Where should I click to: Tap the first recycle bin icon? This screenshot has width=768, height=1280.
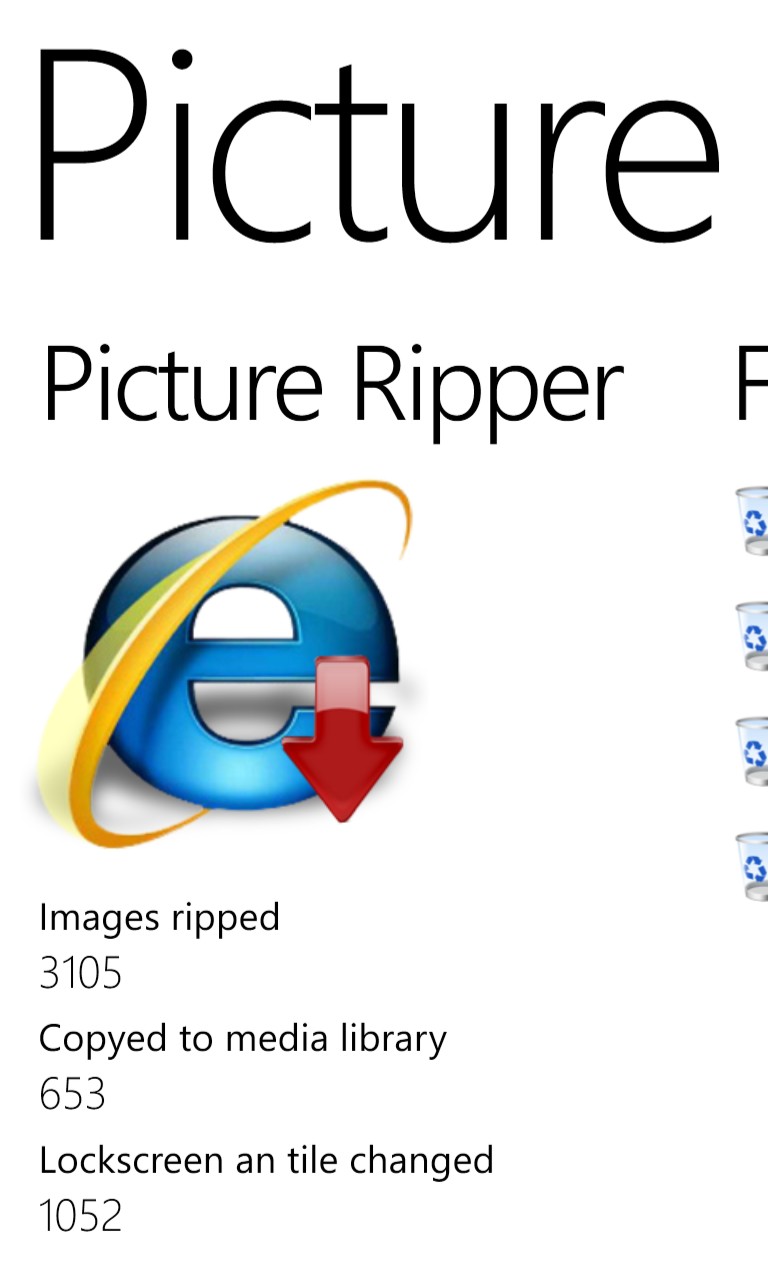(x=752, y=520)
